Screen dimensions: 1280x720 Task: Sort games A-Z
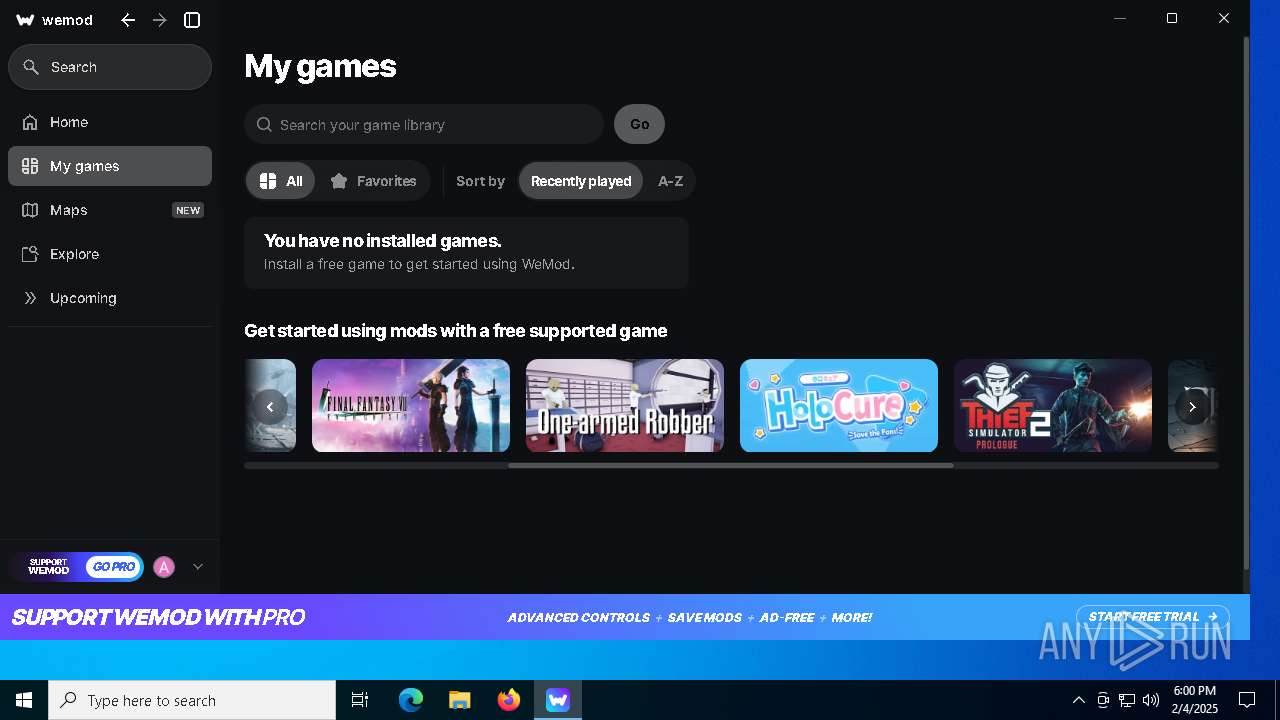pyautogui.click(x=670, y=181)
